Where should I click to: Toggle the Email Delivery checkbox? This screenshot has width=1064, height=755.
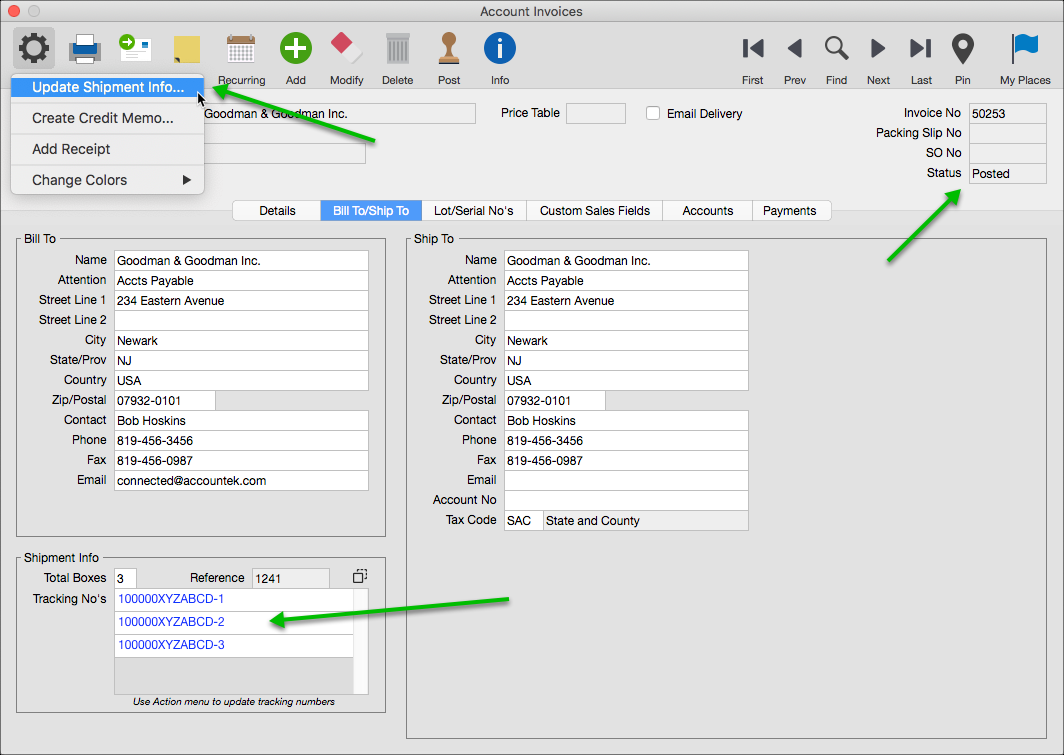[x=653, y=114]
